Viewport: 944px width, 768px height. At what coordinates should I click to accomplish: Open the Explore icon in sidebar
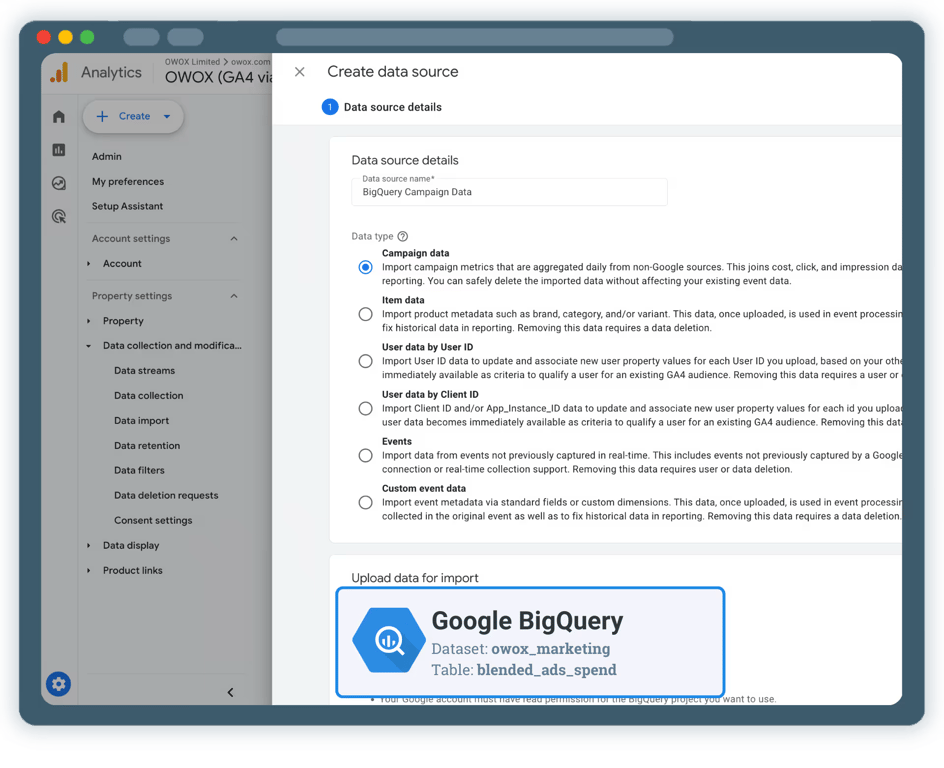click(x=58, y=183)
